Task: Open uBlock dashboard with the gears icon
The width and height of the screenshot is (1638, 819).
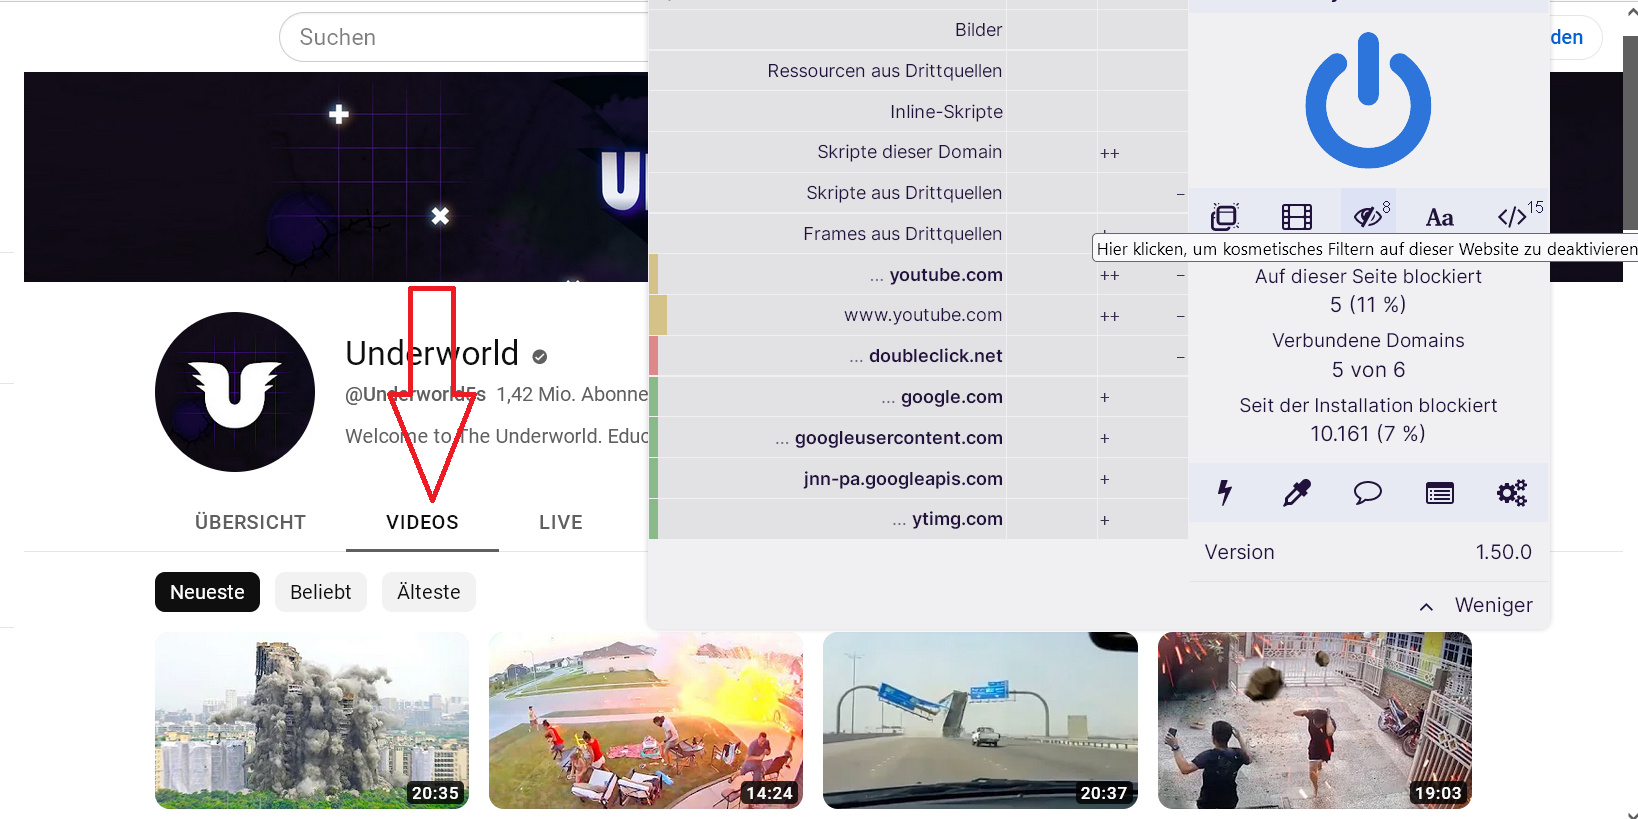Action: pyautogui.click(x=1512, y=492)
